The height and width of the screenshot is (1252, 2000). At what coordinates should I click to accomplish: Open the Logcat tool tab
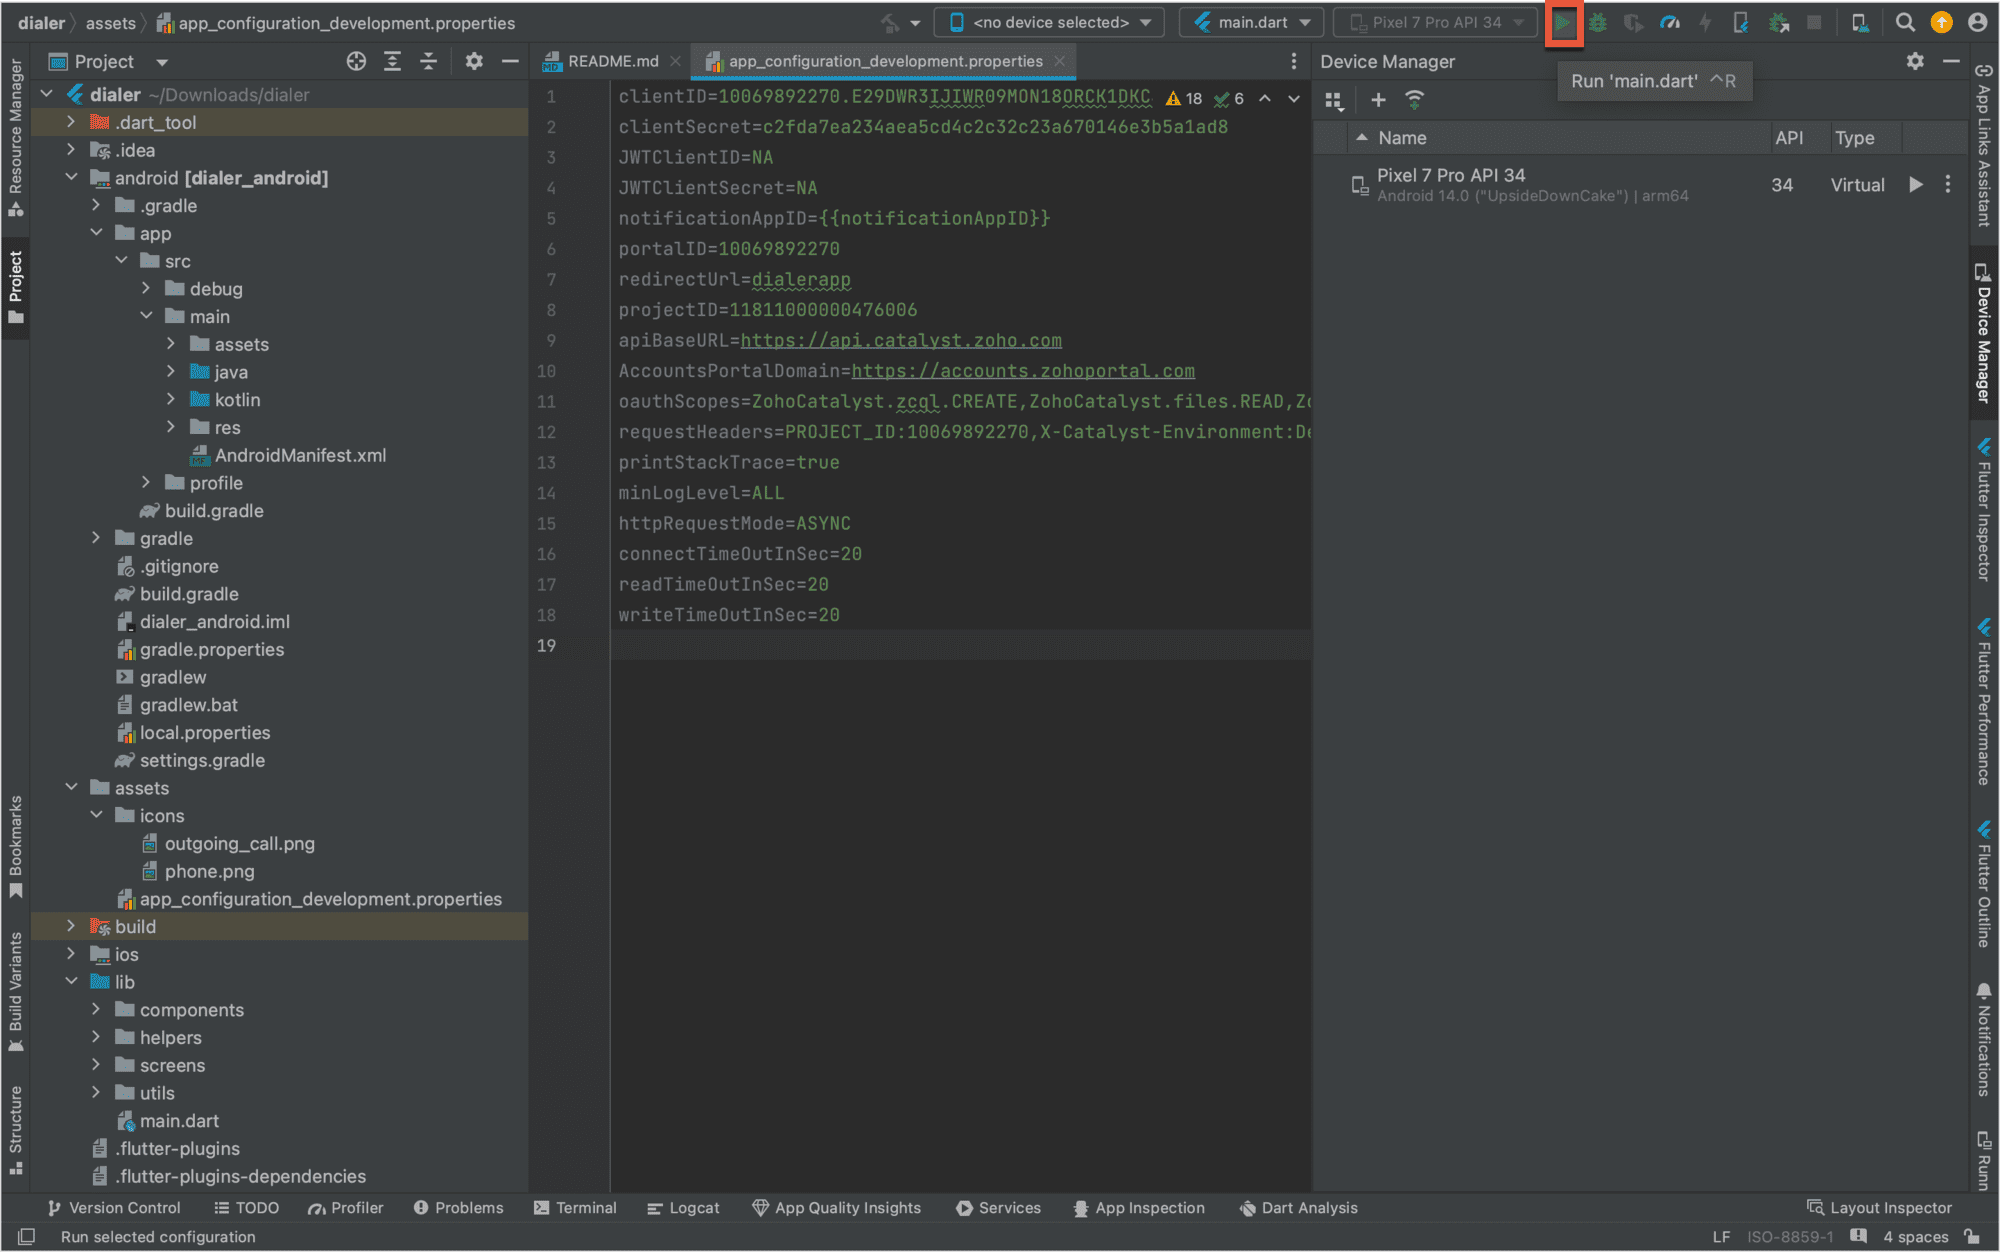683,1208
